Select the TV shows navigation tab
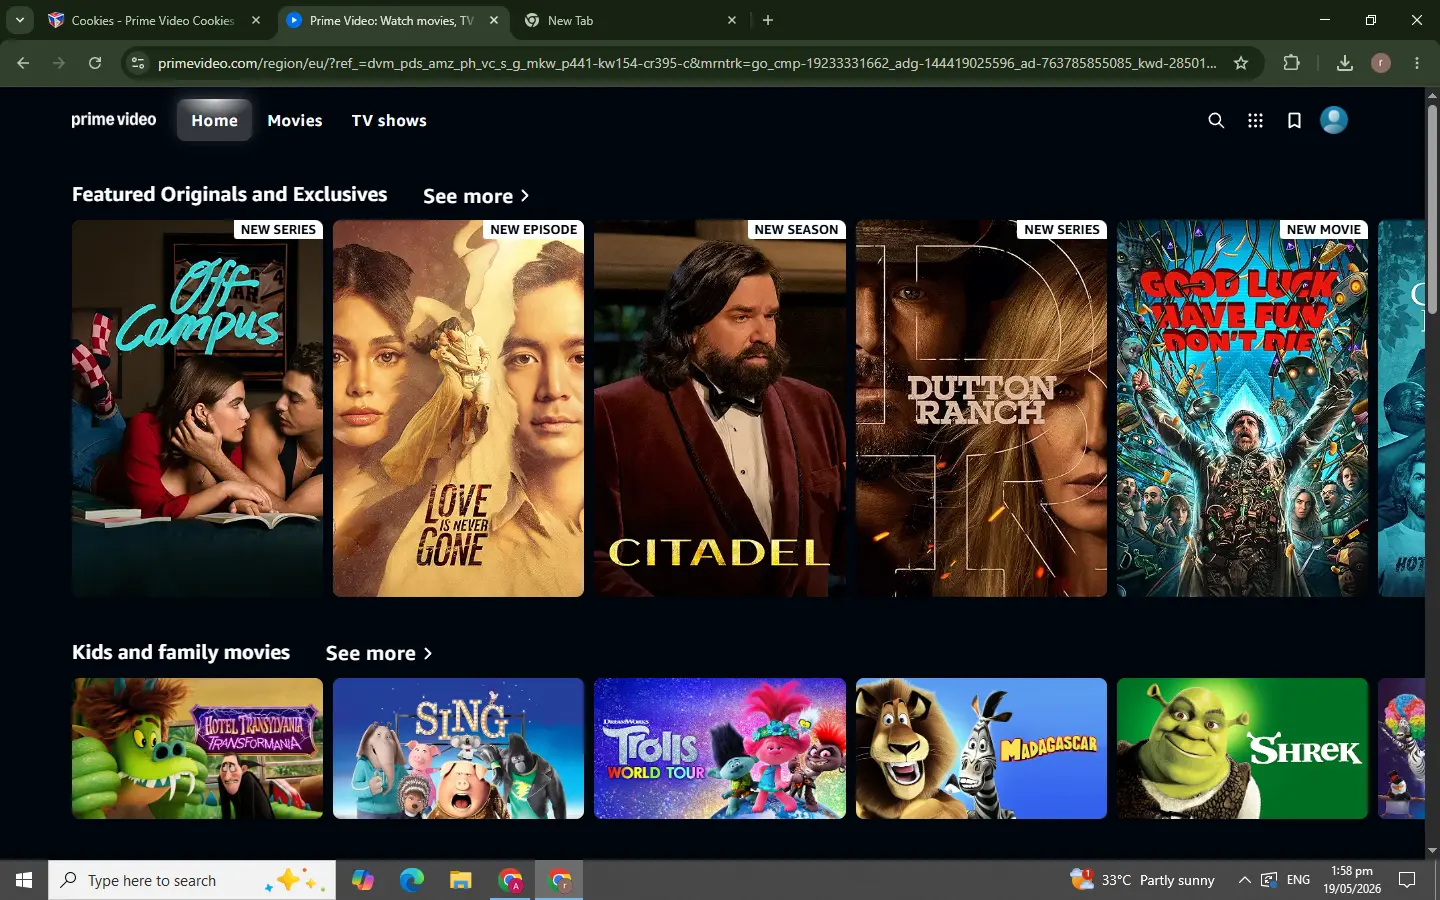 tap(389, 120)
